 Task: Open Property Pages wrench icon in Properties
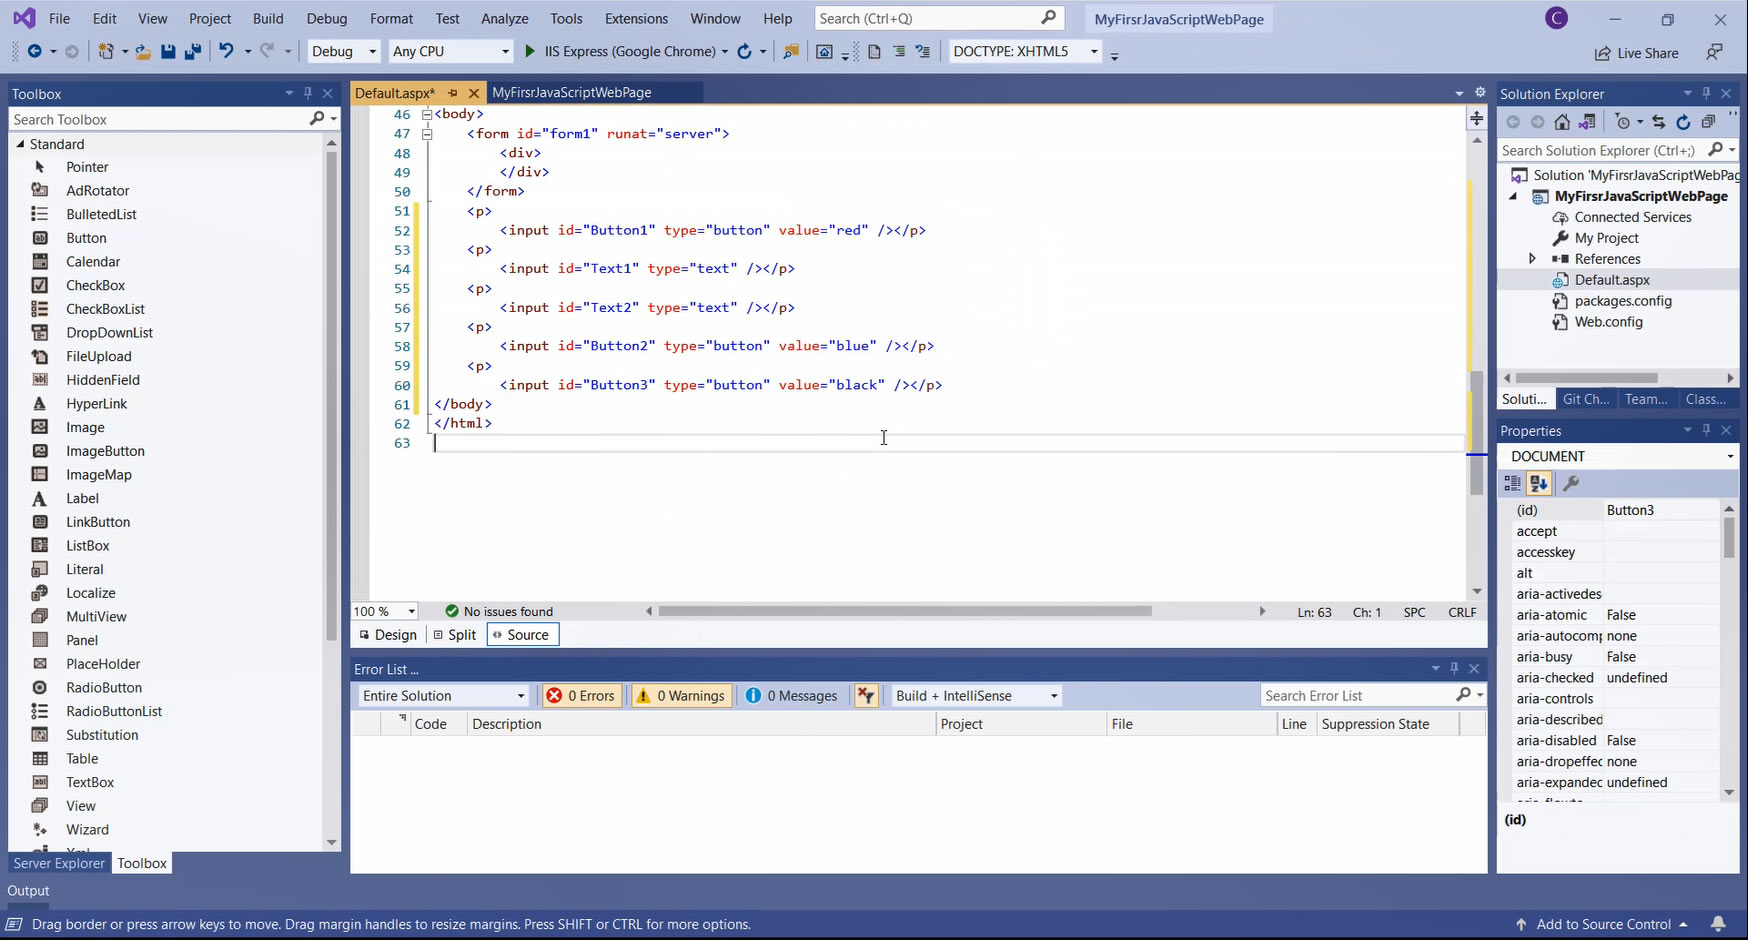tap(1571, 484)
